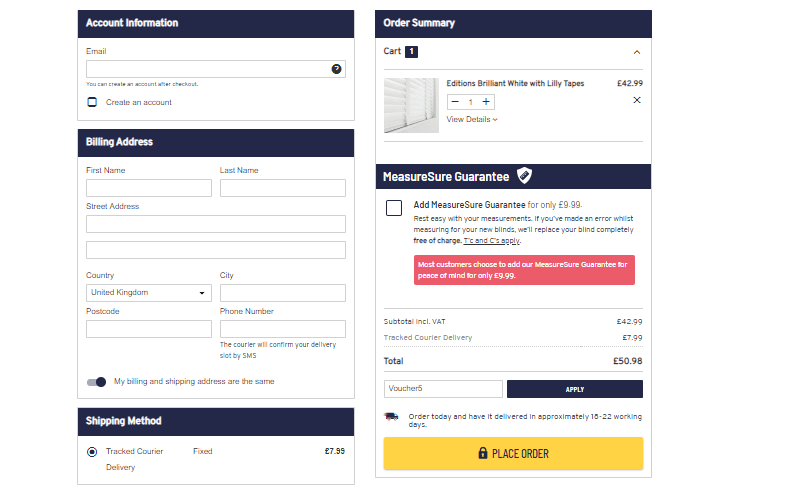Check Add MeasureSure Guarantee box
The image size is (792, 490).
[394, 208]
